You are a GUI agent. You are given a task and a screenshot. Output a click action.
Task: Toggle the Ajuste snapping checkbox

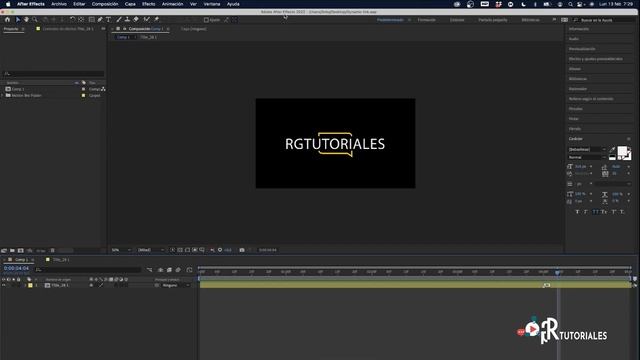(x=206, y=20)
